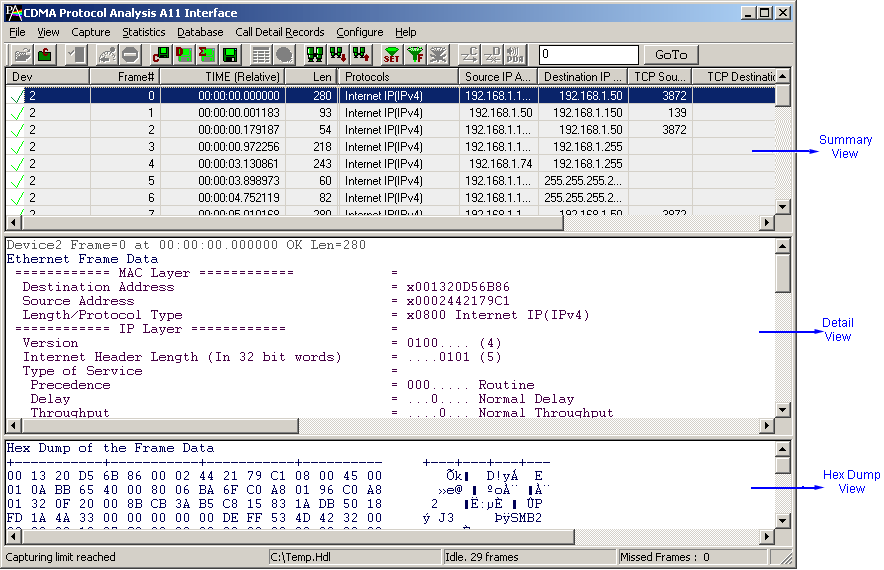
Task: Click source IP 192.168.1.74 cell
Action: click(x=498, y=164)
